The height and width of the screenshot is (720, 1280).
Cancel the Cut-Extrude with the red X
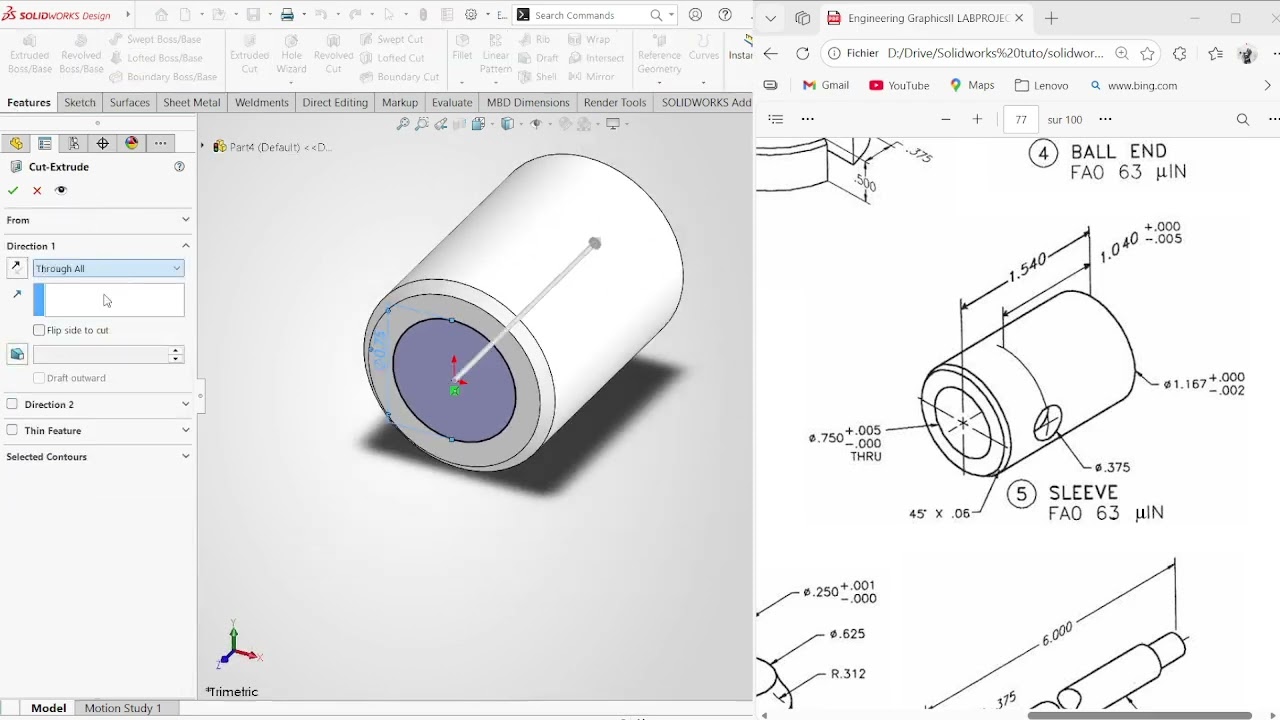point(37,190)
